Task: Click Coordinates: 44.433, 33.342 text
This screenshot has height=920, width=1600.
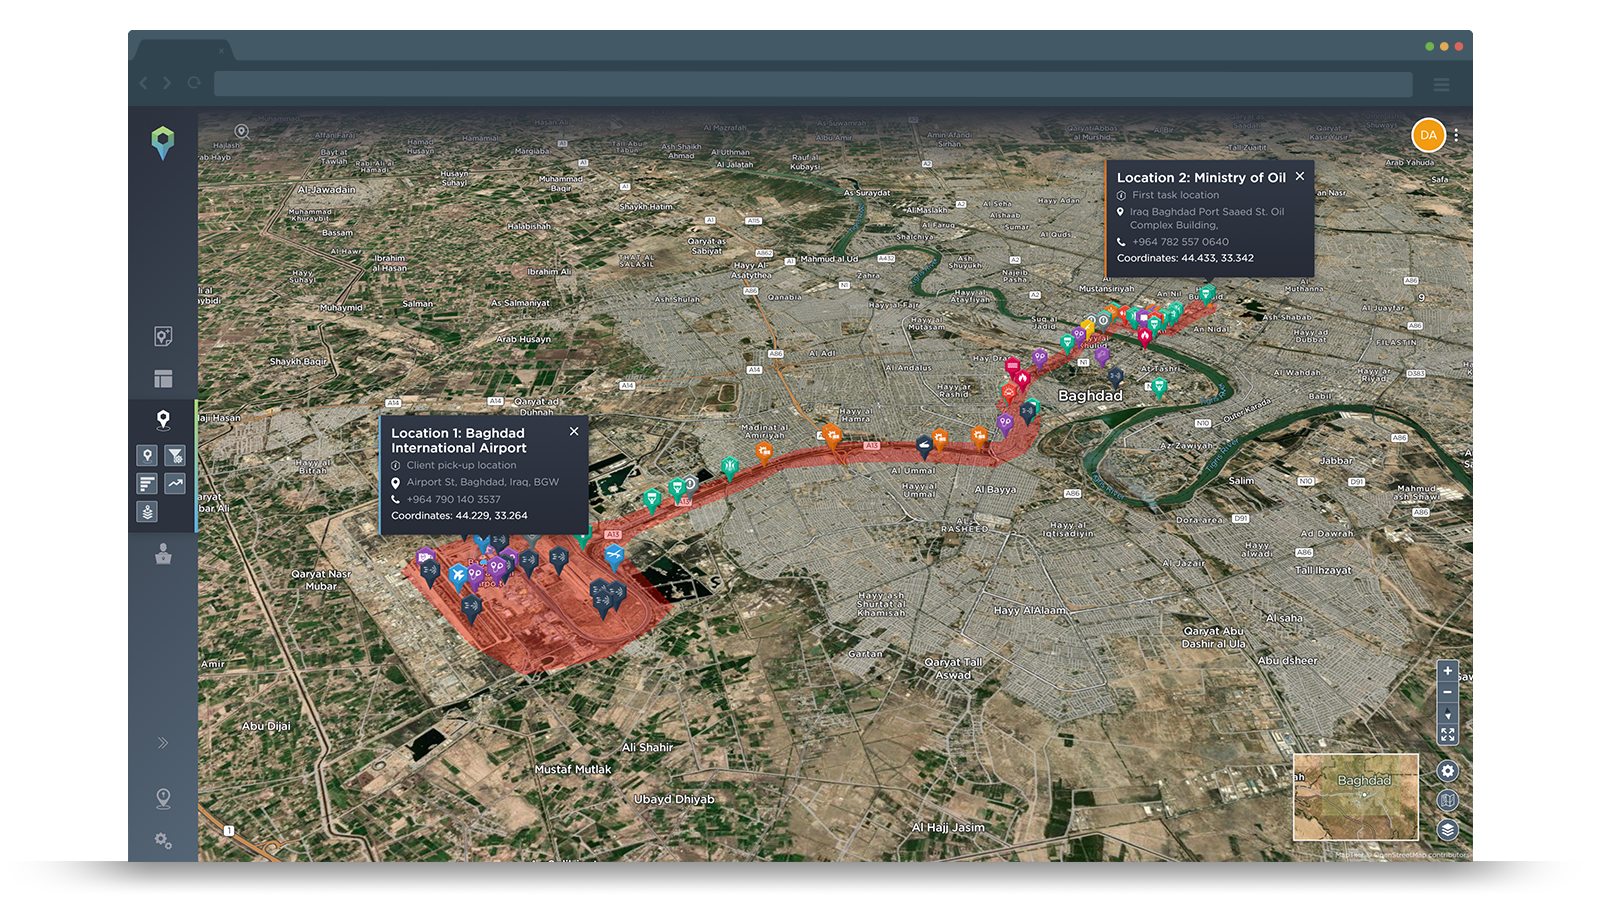Action: [x=1185, y=258]
